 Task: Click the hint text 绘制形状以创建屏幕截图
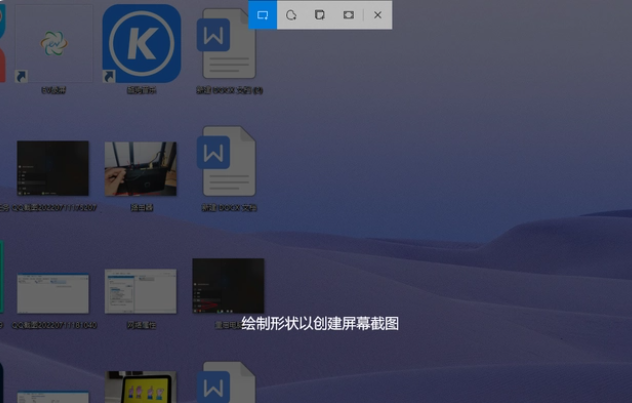coord(320,324)
